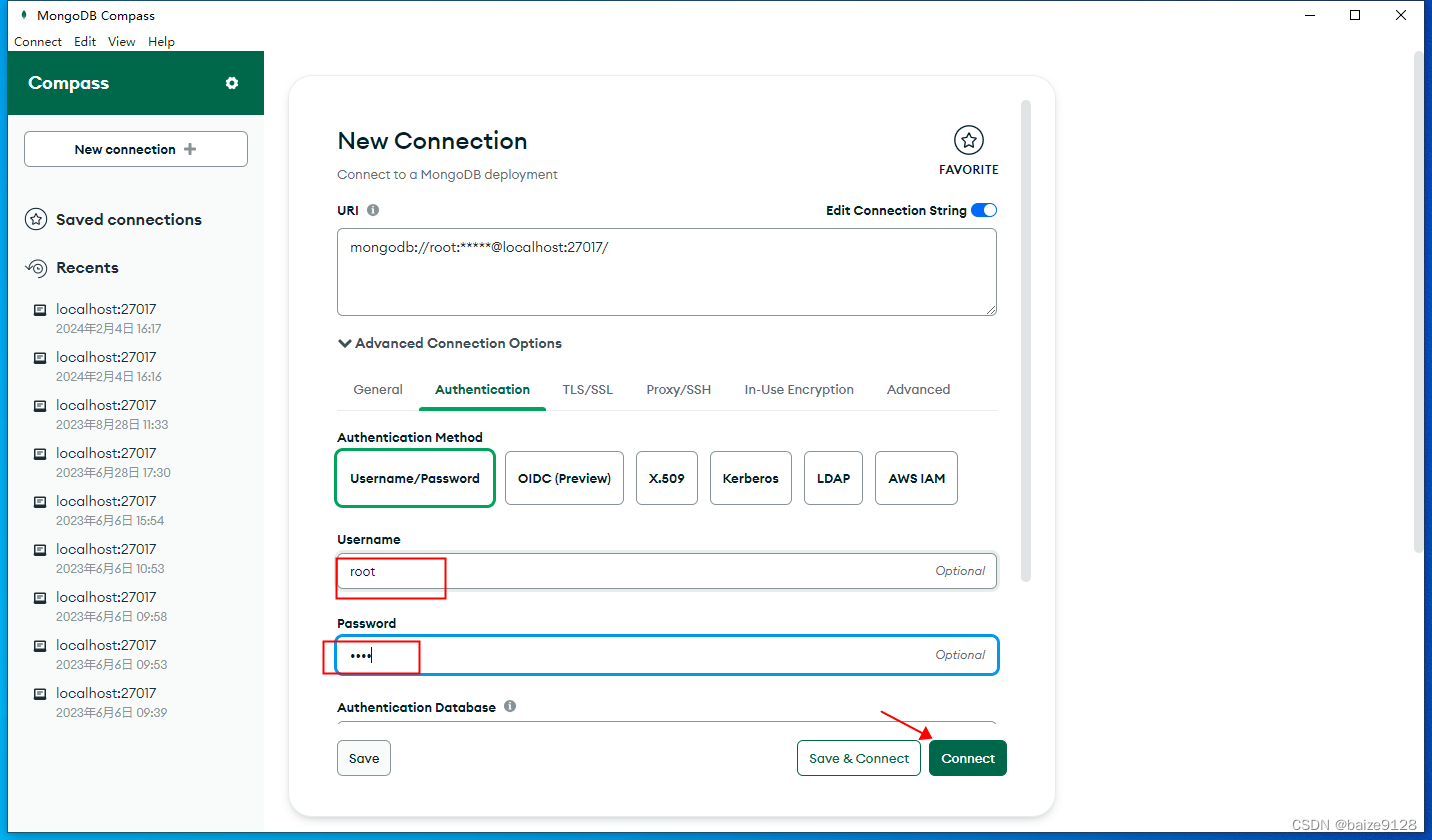The width and height of the screenshot is (1432, 840).
Task: Click the icon of recent connection 2023年8月28日 11:33
Action: [40, 406]
